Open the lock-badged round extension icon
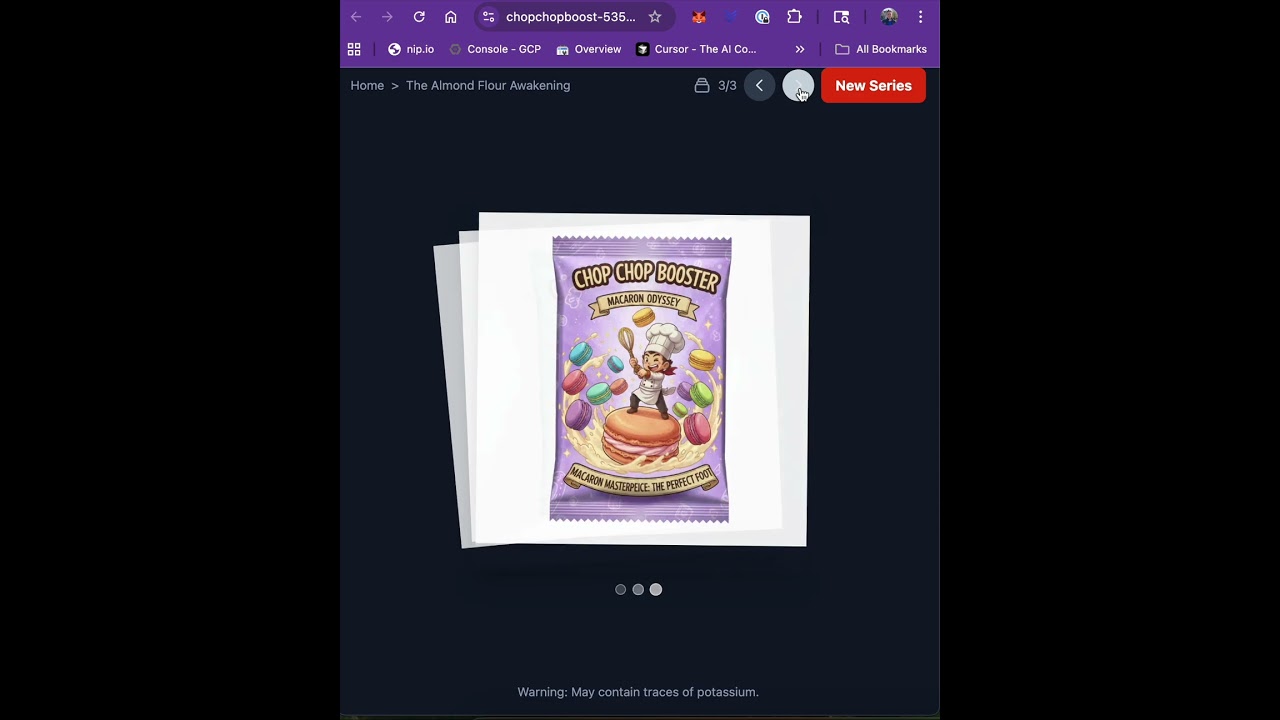 (763, 17)
